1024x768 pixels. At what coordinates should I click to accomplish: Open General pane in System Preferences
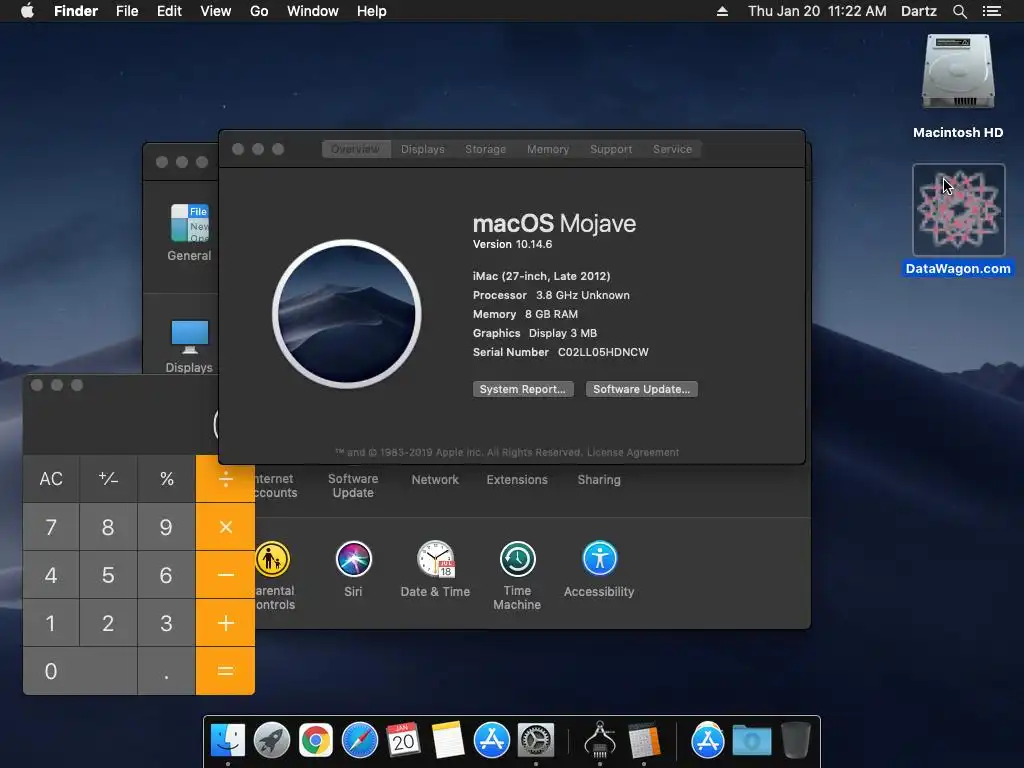[189, 232]
